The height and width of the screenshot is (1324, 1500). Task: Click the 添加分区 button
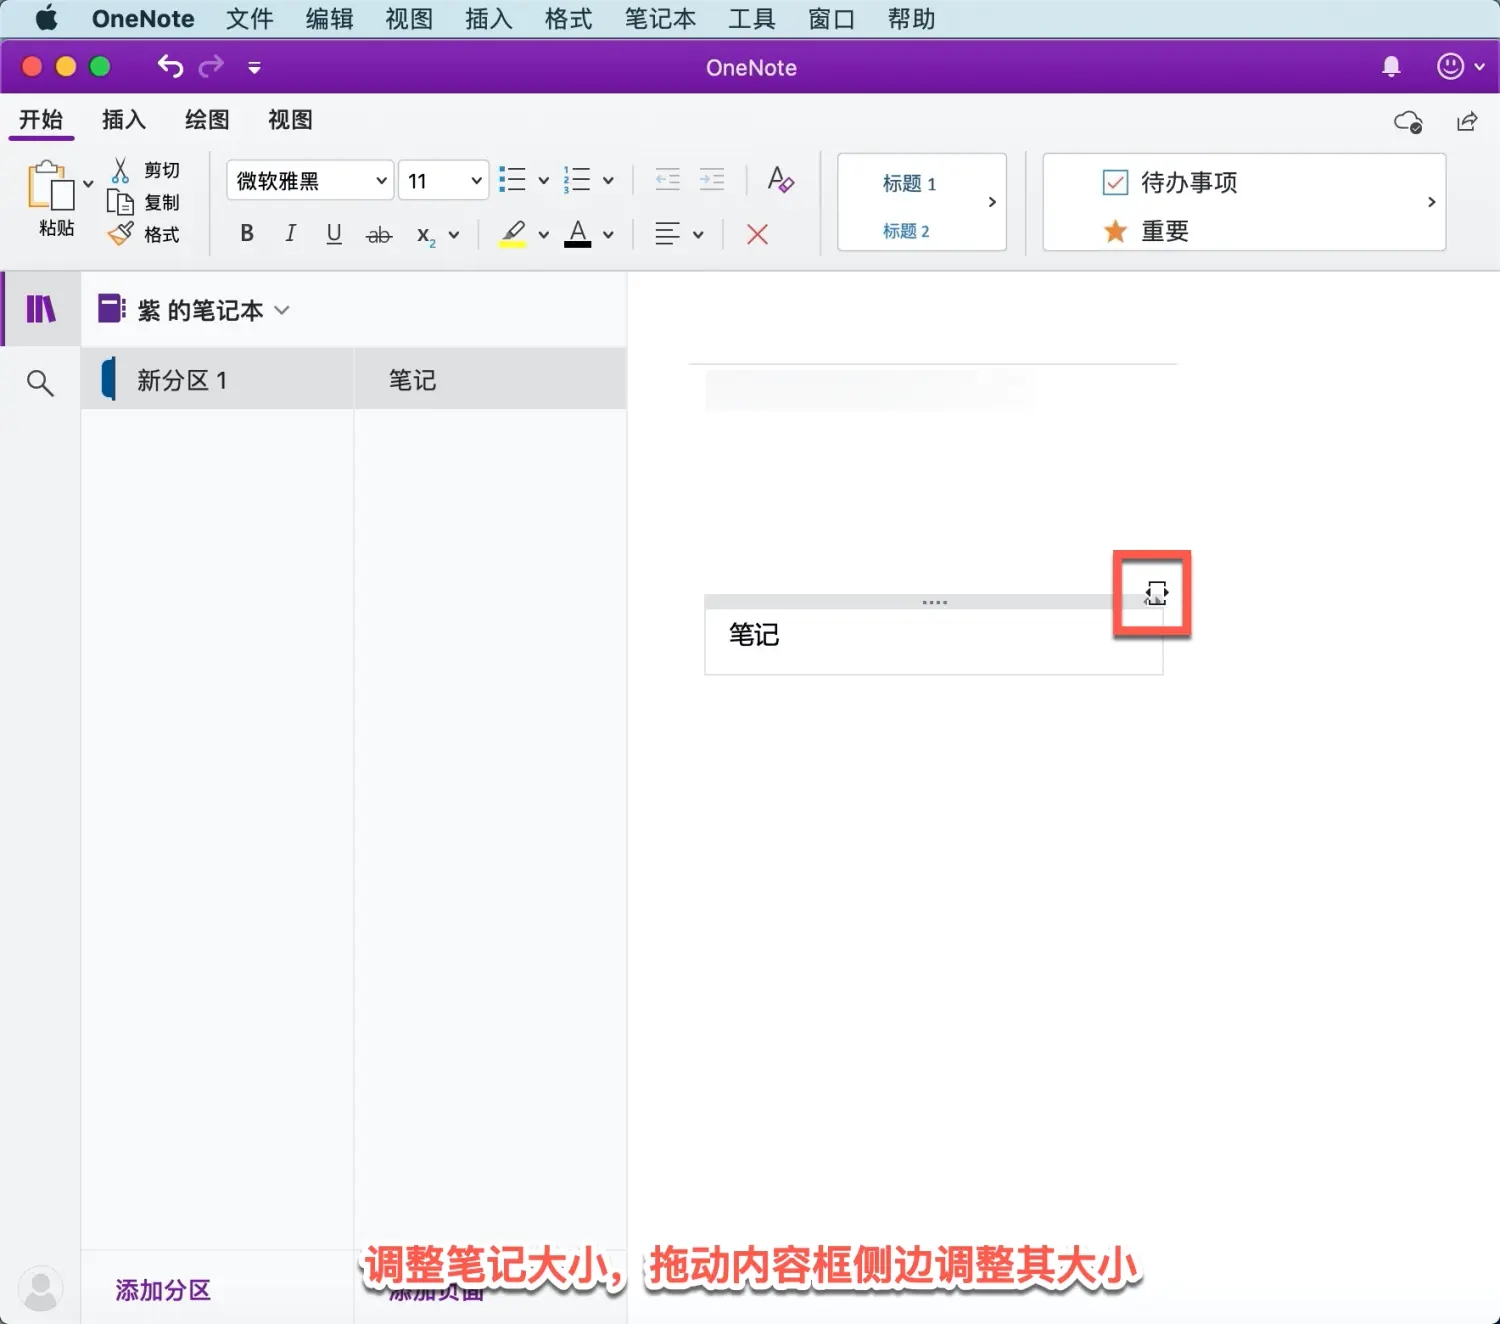coord(162,1290)
